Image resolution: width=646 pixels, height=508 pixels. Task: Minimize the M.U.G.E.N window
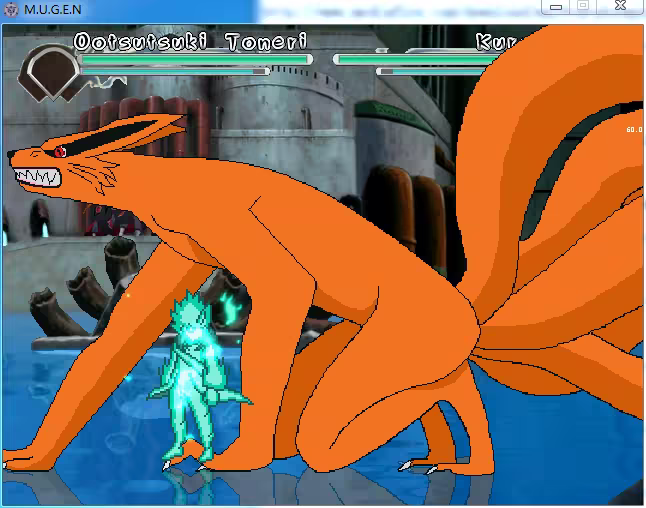(x=556, y=7)
